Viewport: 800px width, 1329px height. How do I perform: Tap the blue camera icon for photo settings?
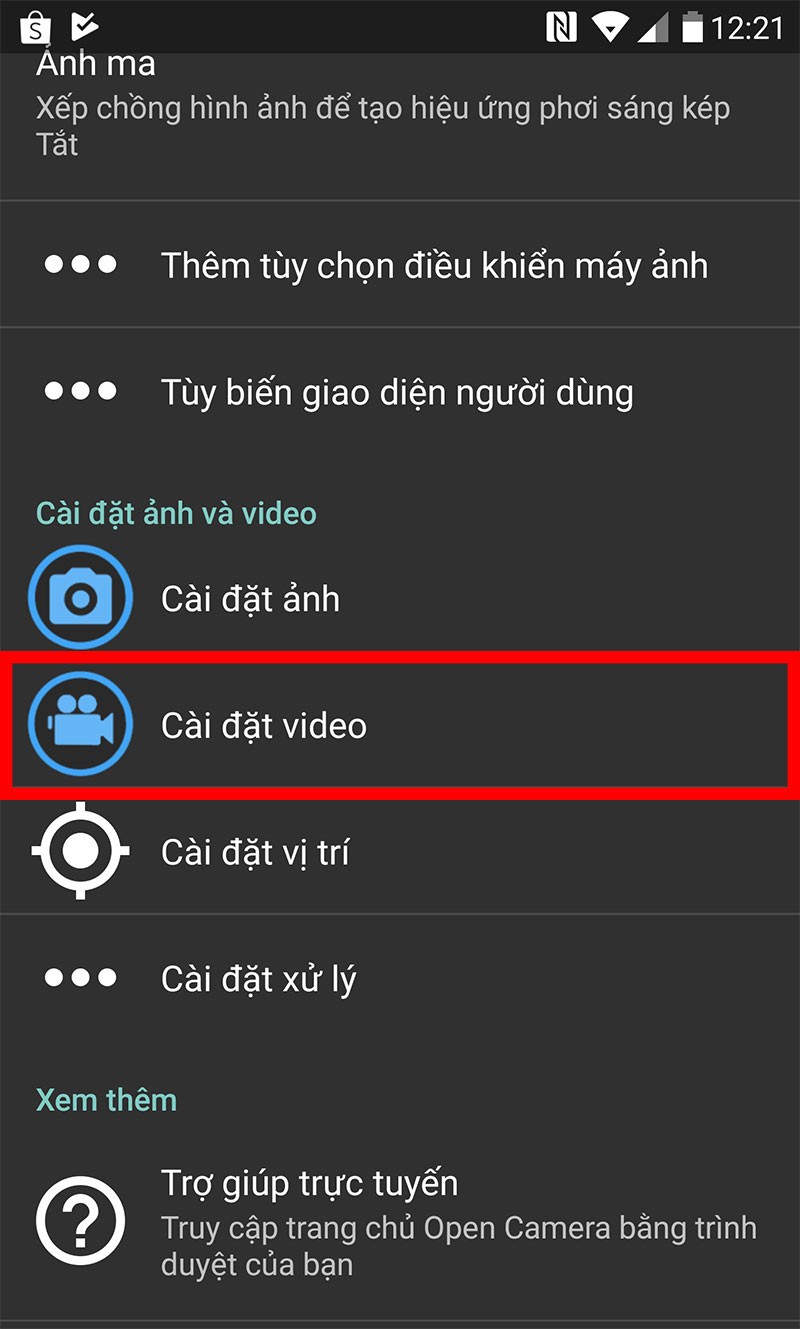pos(81,599)
